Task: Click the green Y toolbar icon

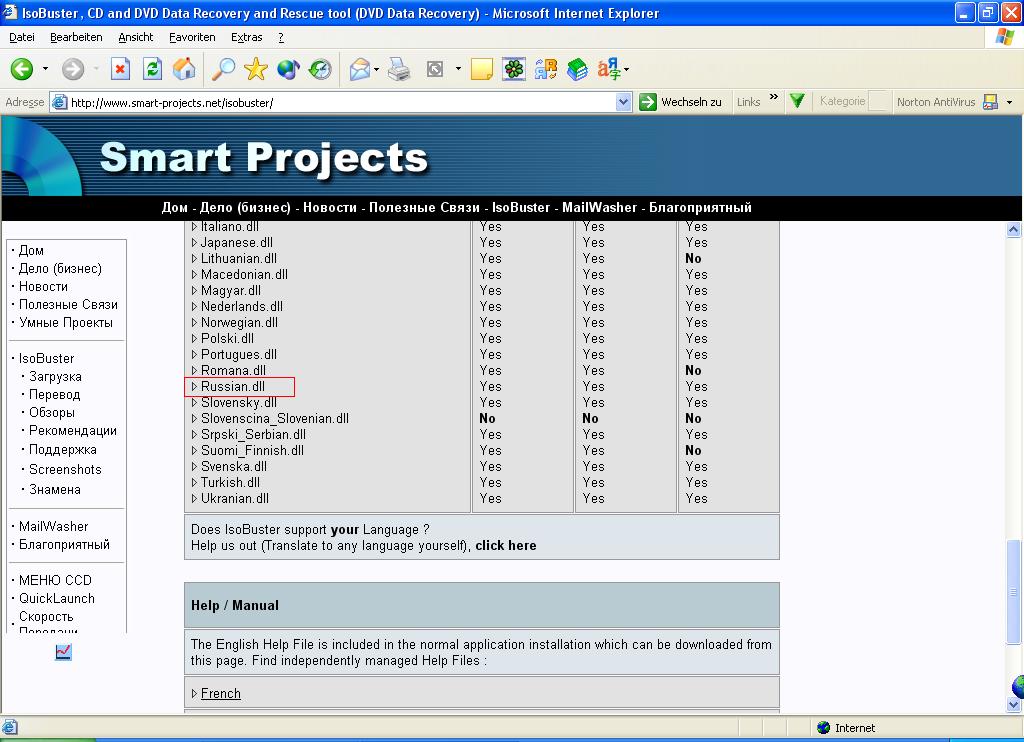Action: coord(797,101)
